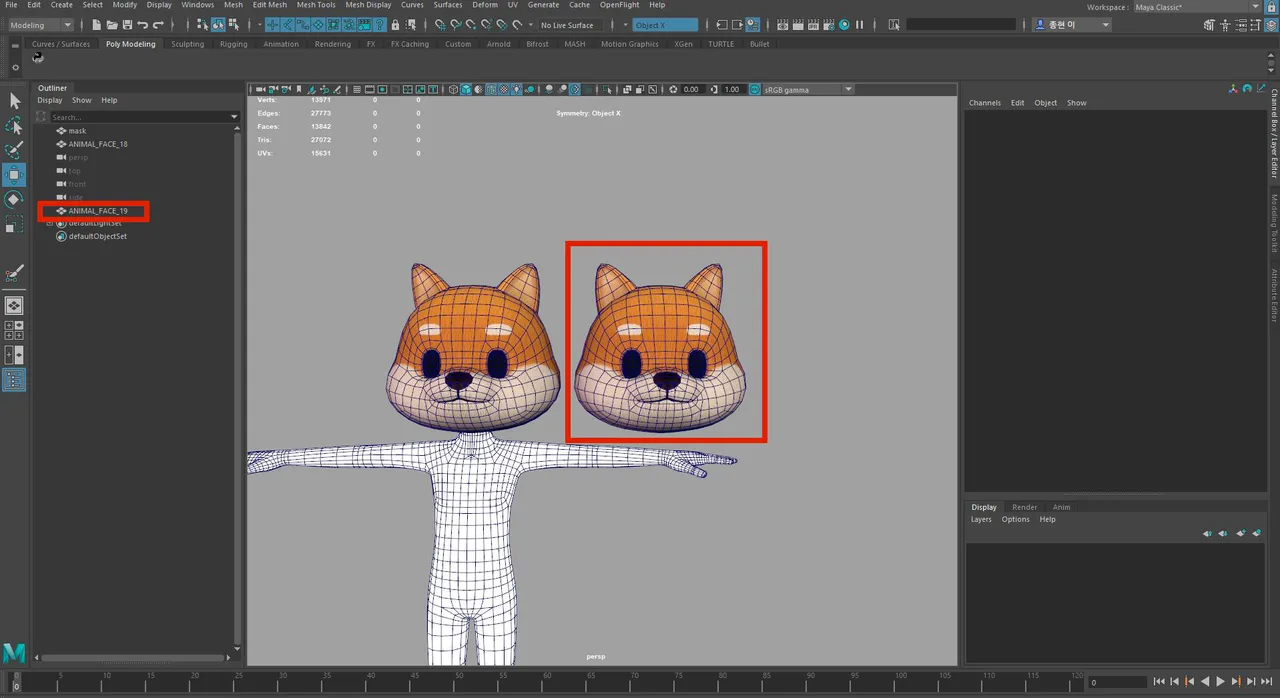Activate isolate select in the panel toolbar
Viewport: 1280px width, 698px height.
[x=605, y=90]
